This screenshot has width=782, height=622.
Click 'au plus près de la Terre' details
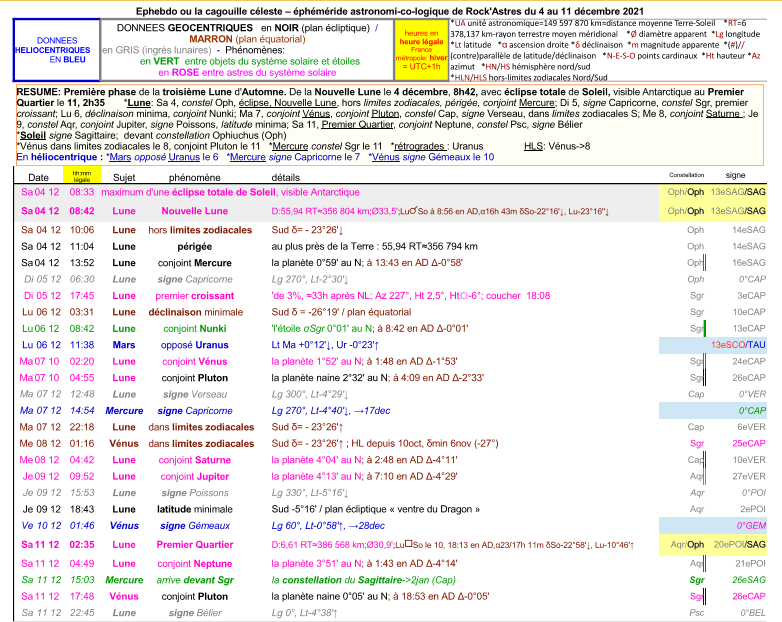[x=375, y=246]
